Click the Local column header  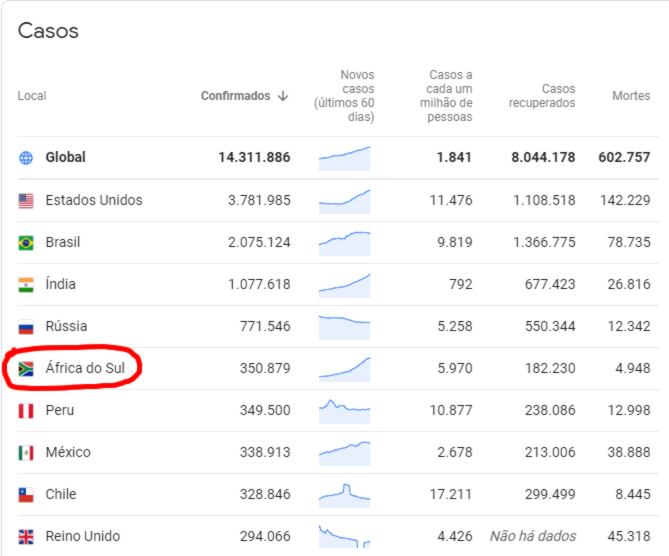[x=32, y=96]
